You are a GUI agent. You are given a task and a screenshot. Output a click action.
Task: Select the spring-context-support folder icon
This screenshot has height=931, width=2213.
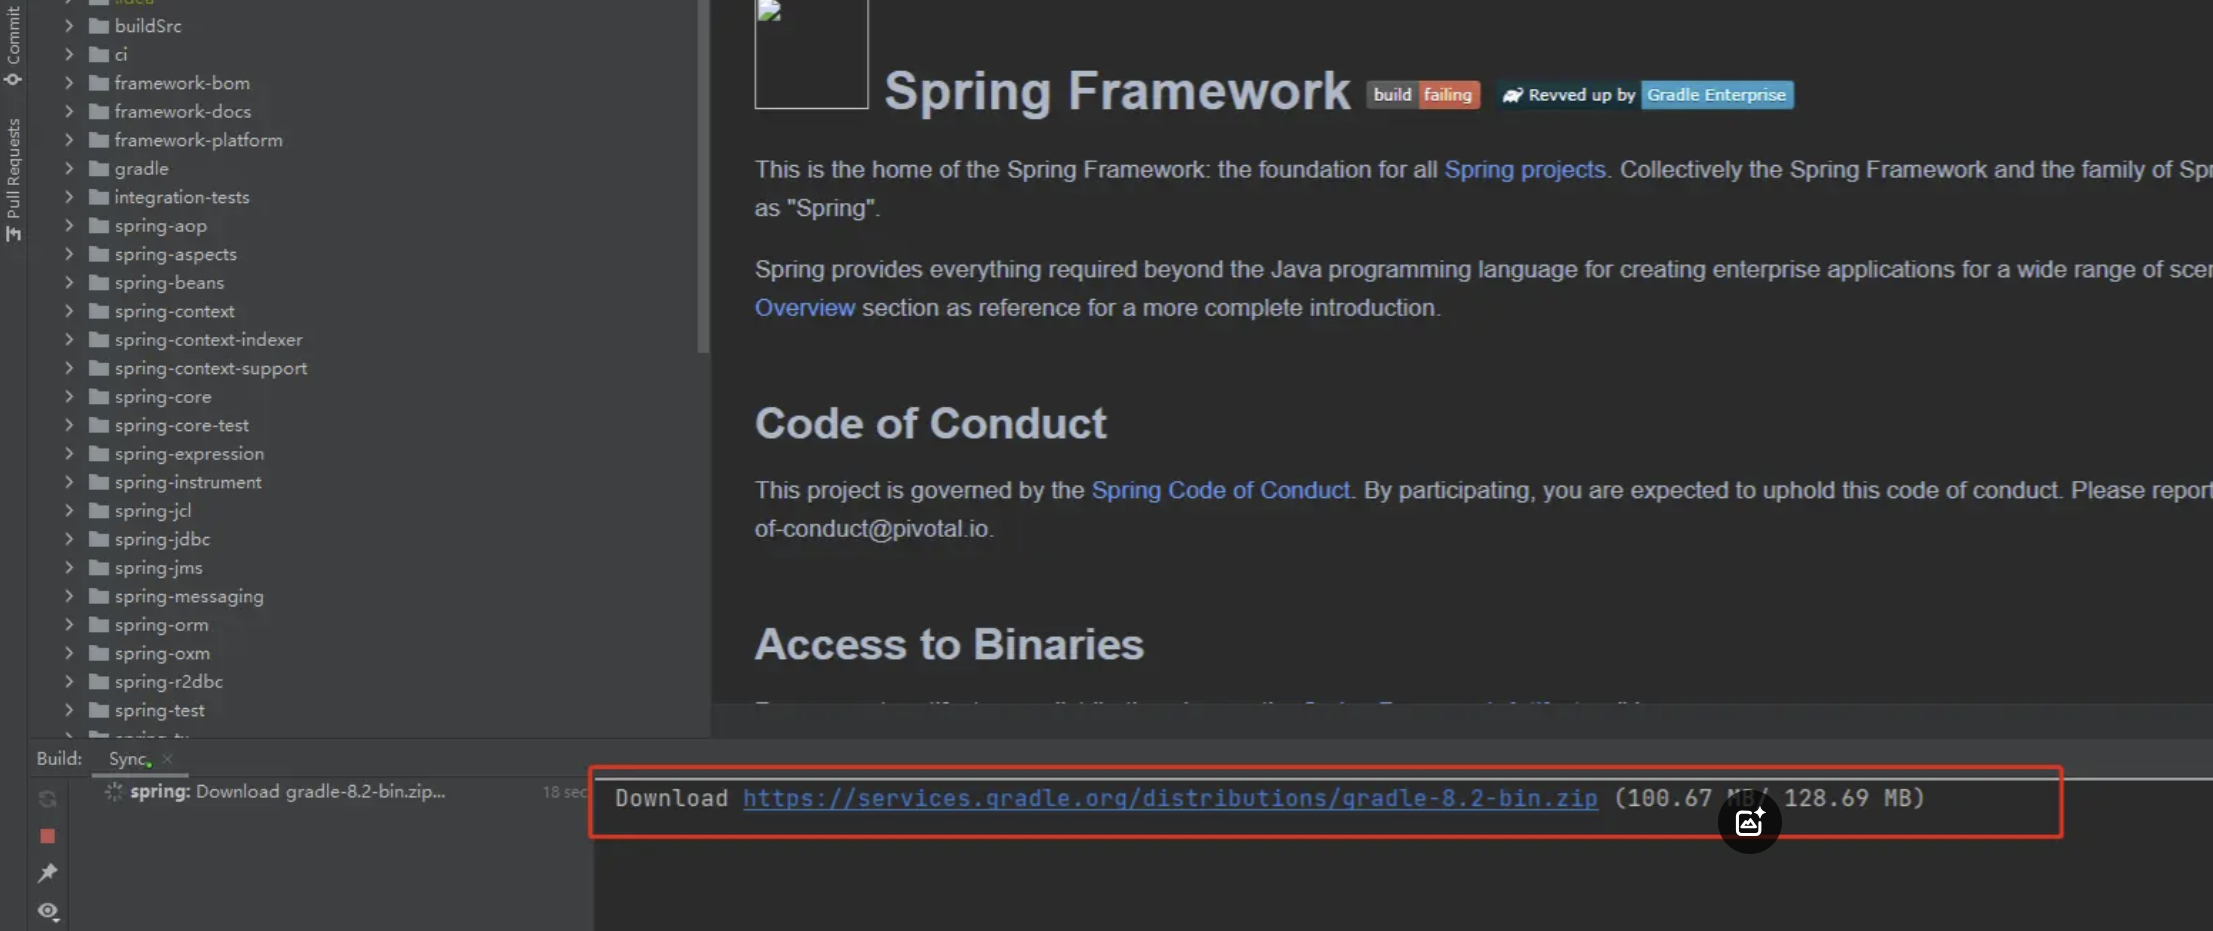pos(98,368)
